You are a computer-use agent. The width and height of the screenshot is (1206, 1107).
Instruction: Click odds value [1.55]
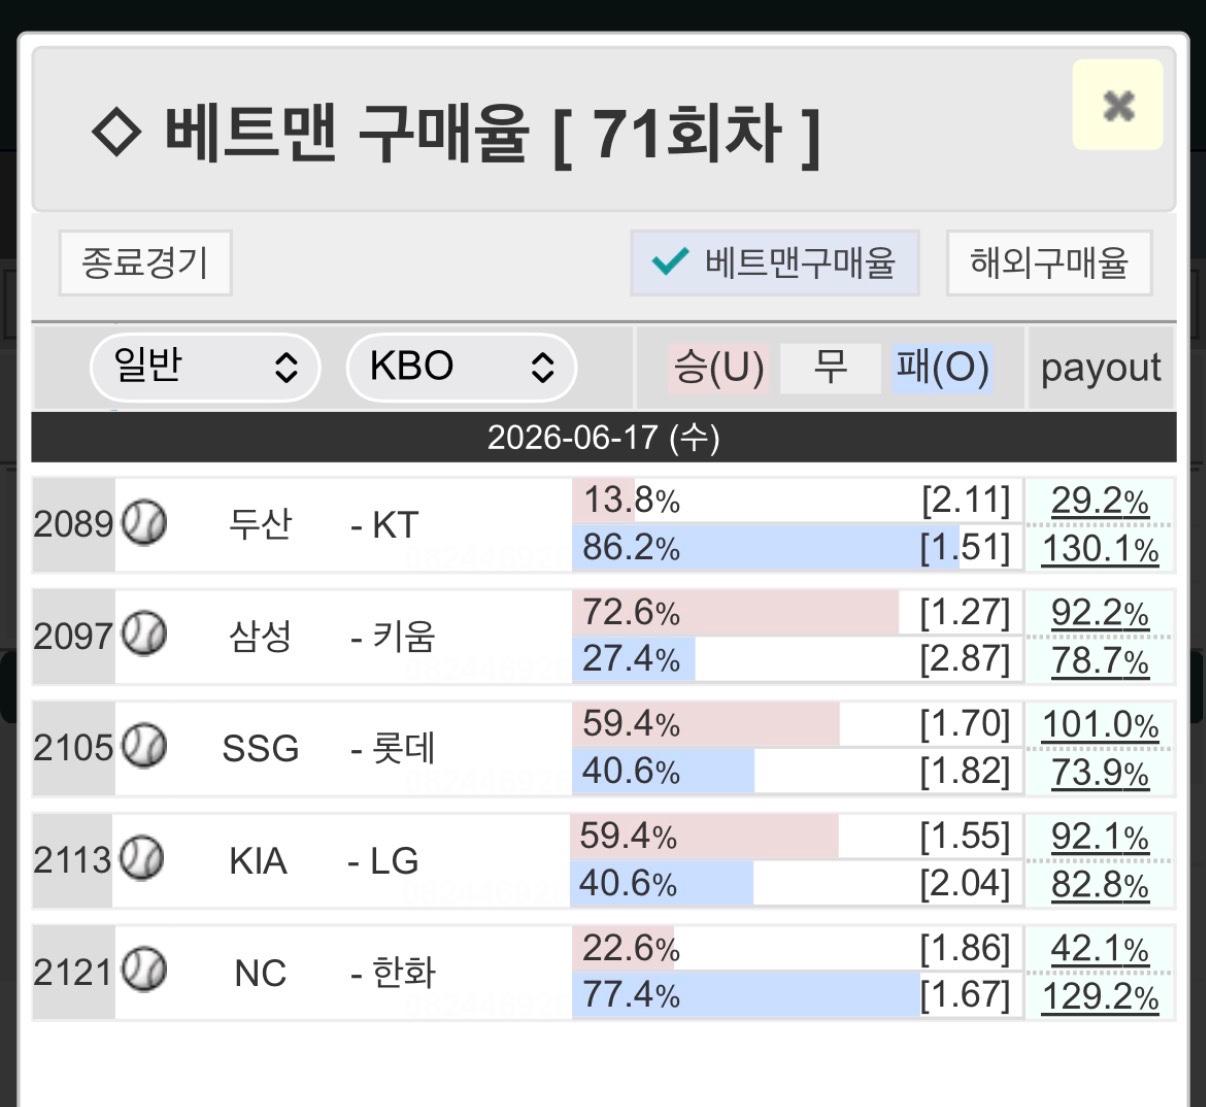click(x=965, y=836)
